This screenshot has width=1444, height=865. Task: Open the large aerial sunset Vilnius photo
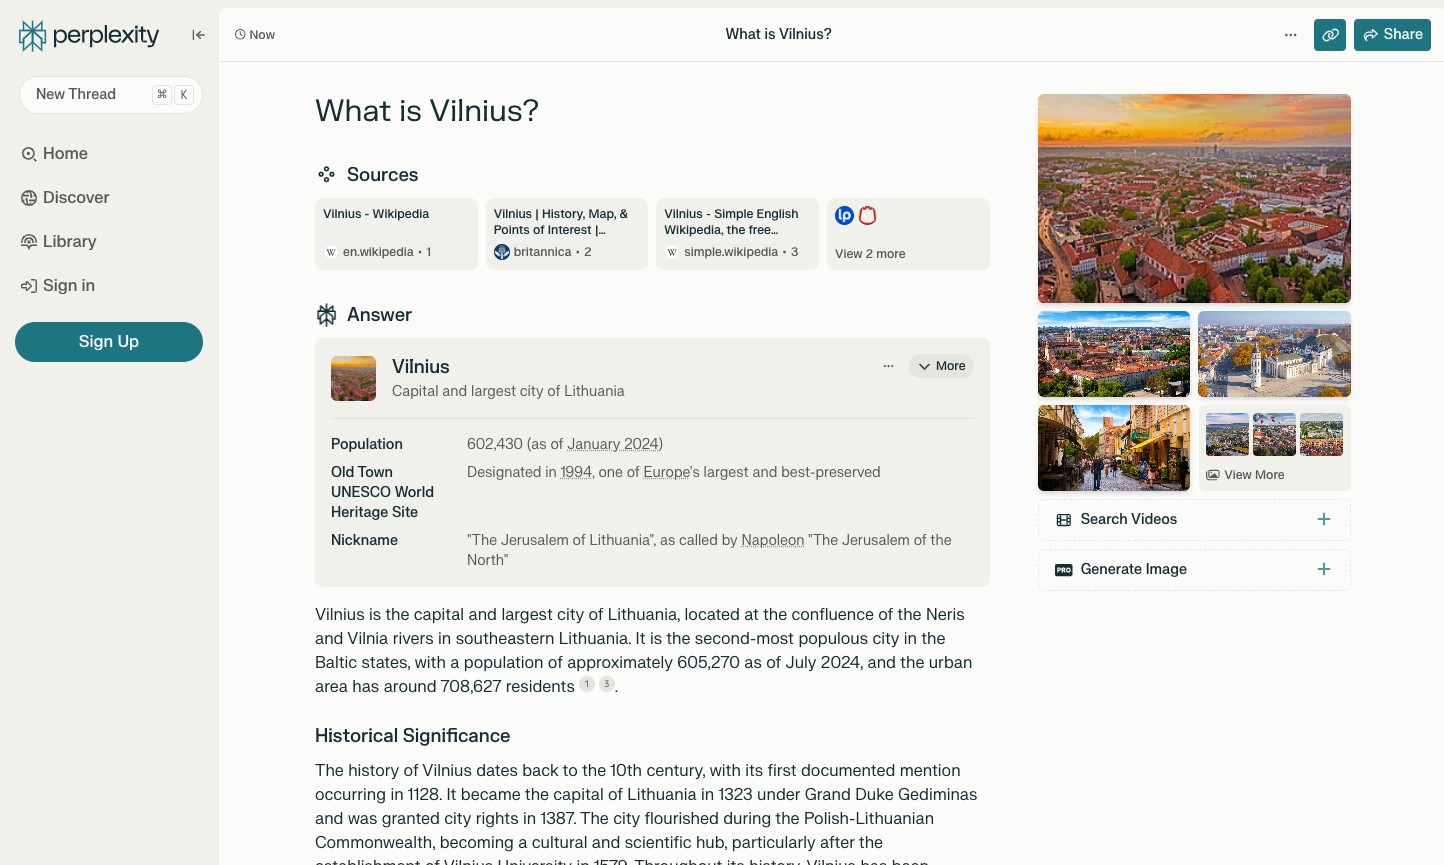coord(1194,198)
